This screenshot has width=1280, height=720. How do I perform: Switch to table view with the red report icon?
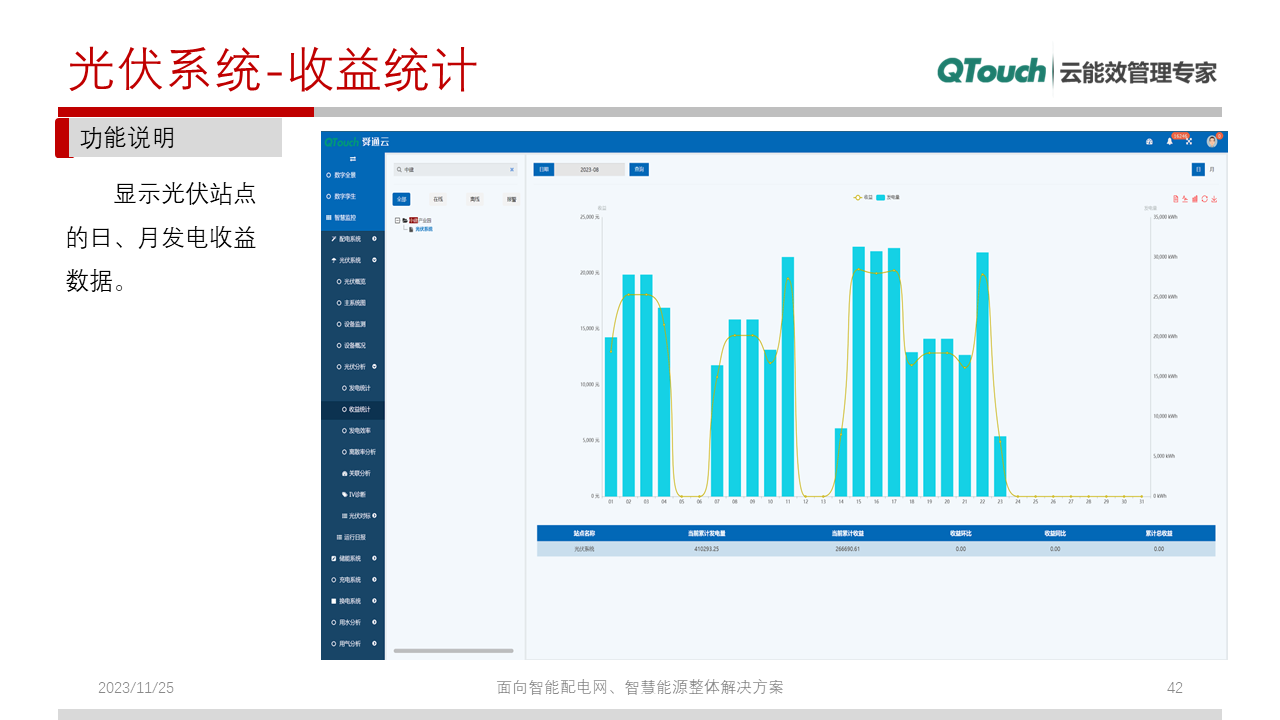tap(1176, 199)
